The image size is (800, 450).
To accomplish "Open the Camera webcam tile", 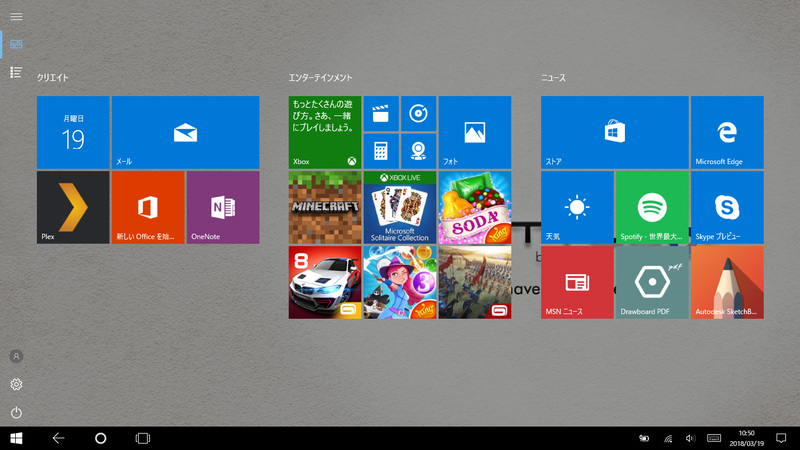I will pyautogui.click(x=418, y=151).
